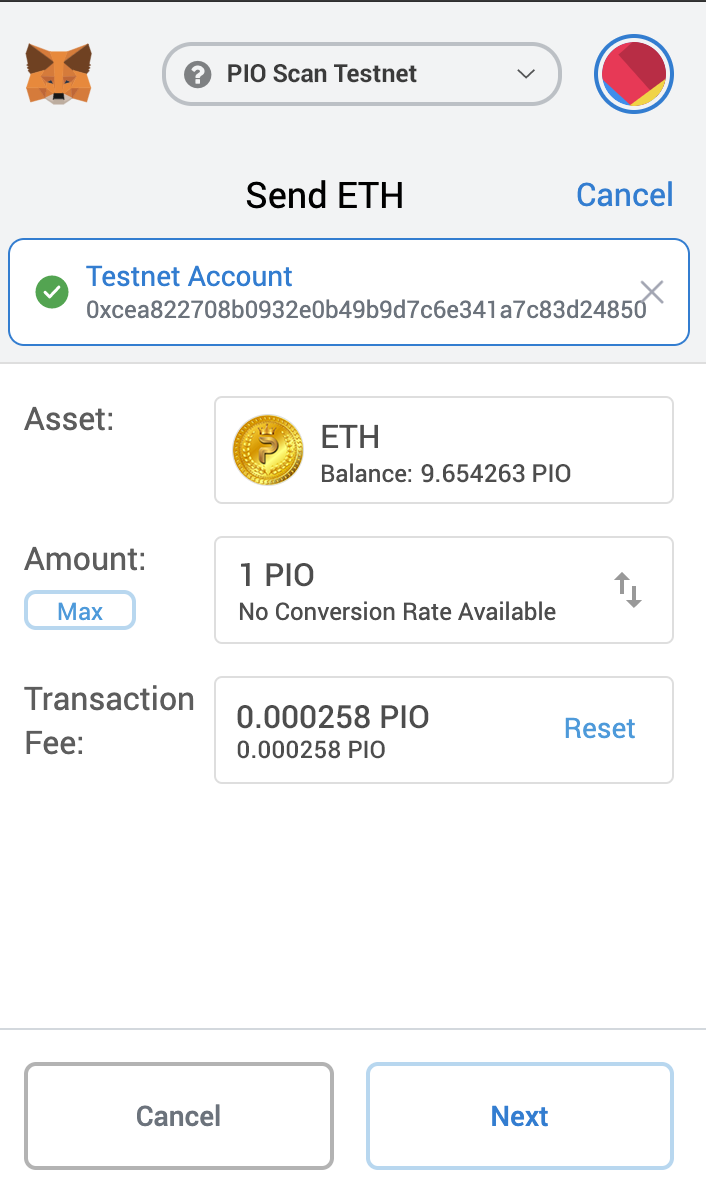Click the question mark network icon

pos(198,74)
